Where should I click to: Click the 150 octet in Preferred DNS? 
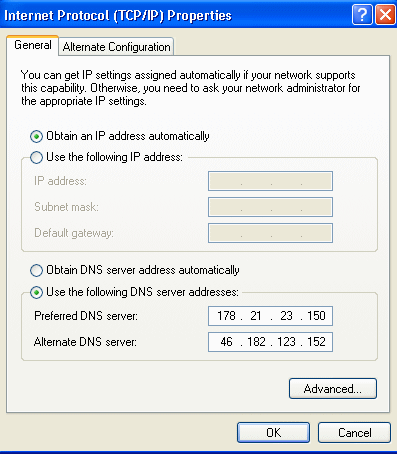click(316, 316)
